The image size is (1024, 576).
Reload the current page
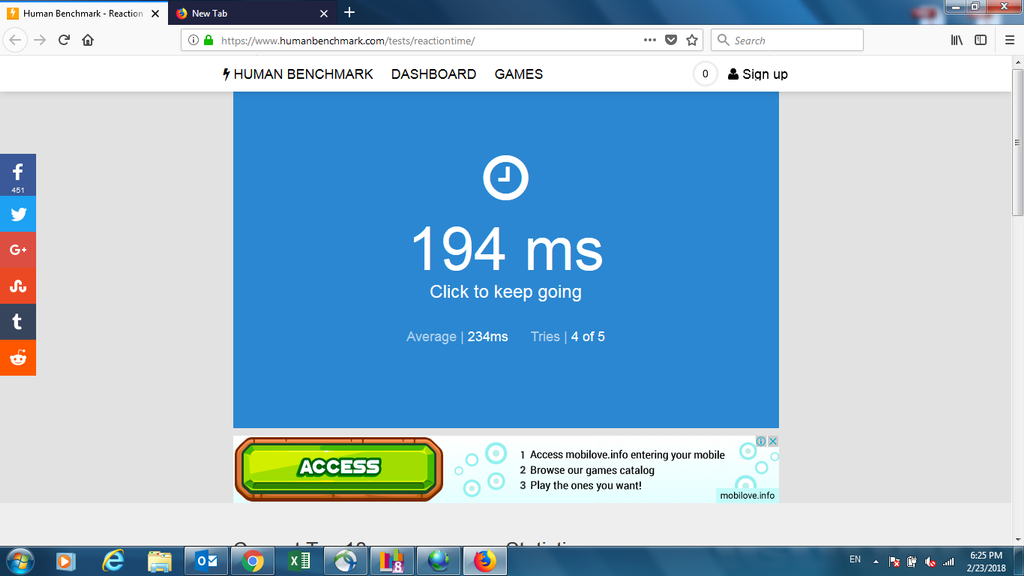pyautogui.click(x=64, y=40)
